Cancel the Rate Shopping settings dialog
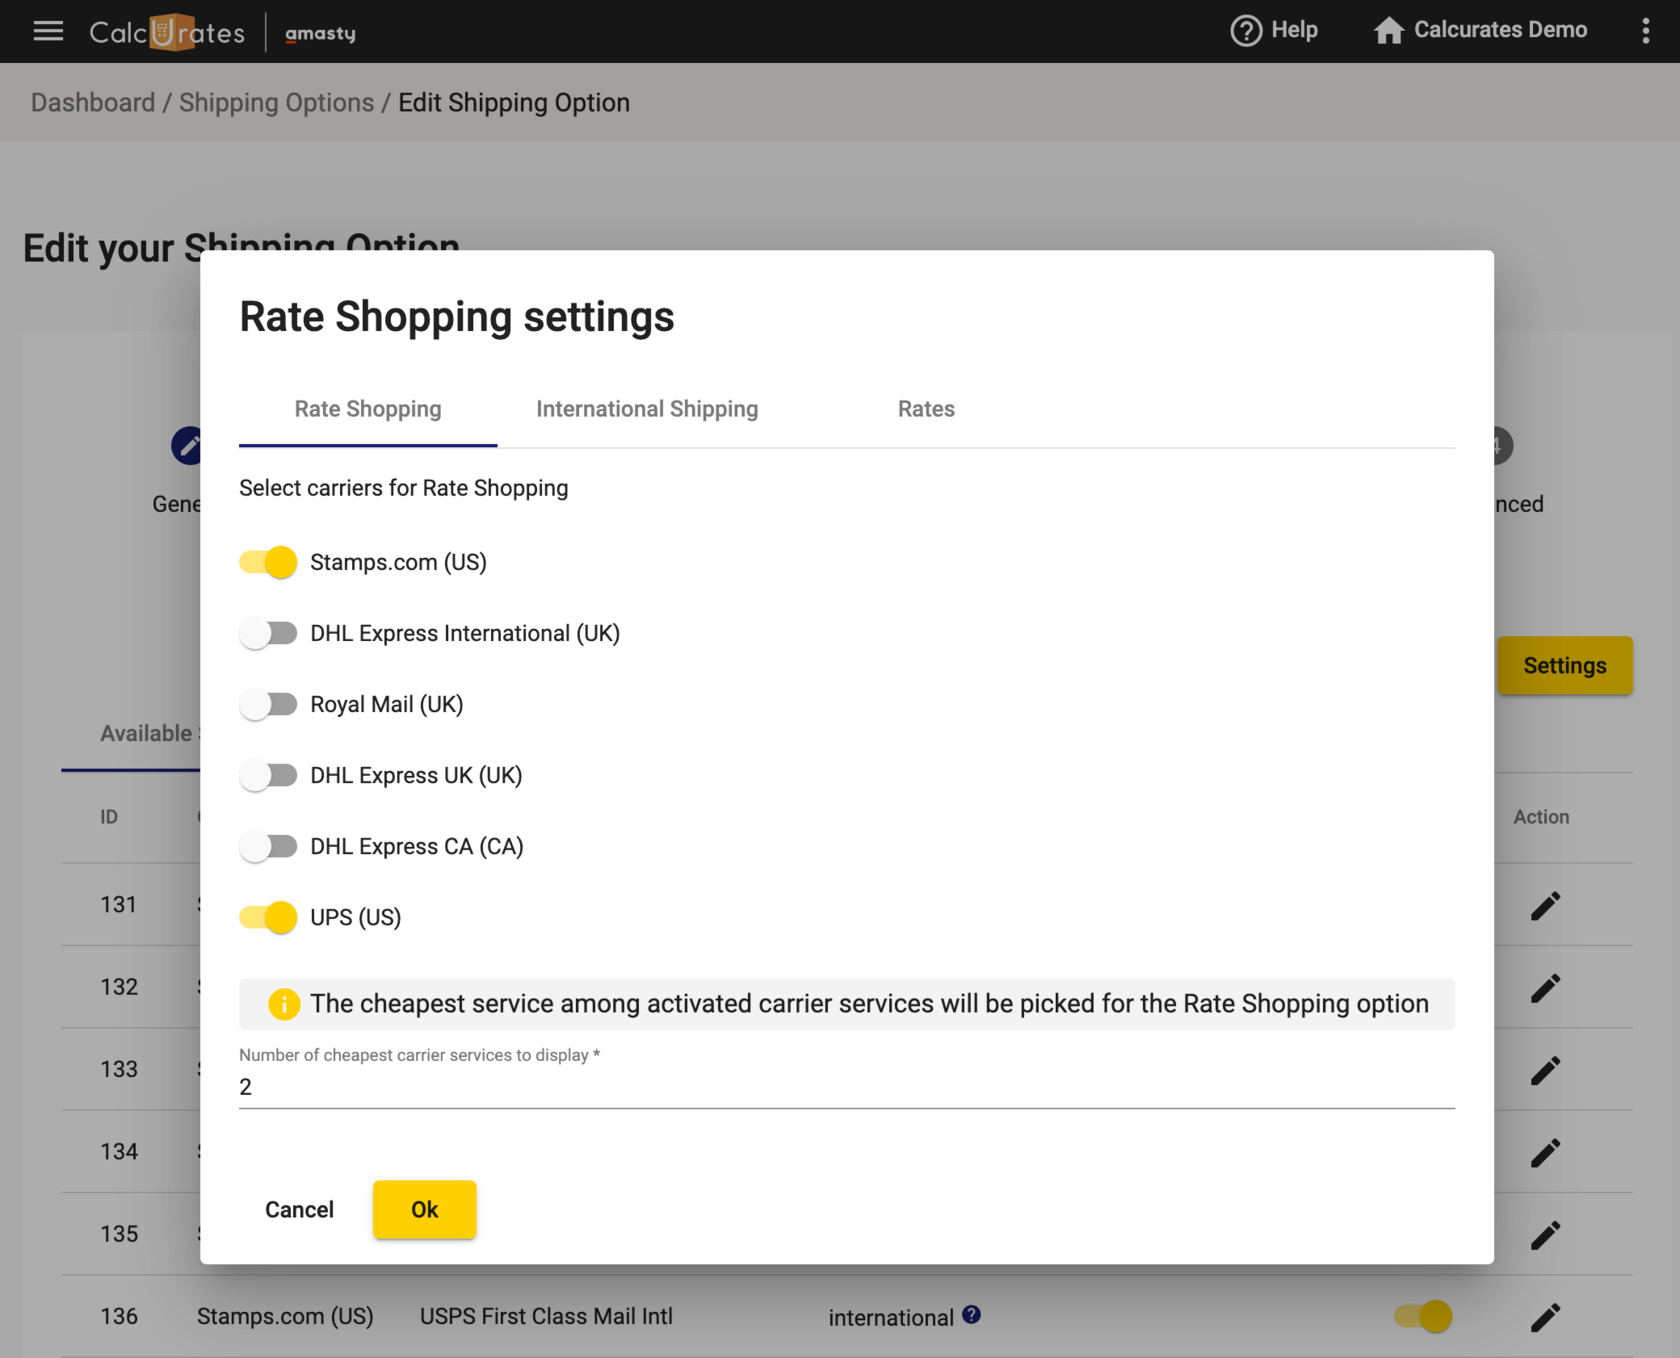The height and width of the screenshot is (1358, 1680). 299,1209
